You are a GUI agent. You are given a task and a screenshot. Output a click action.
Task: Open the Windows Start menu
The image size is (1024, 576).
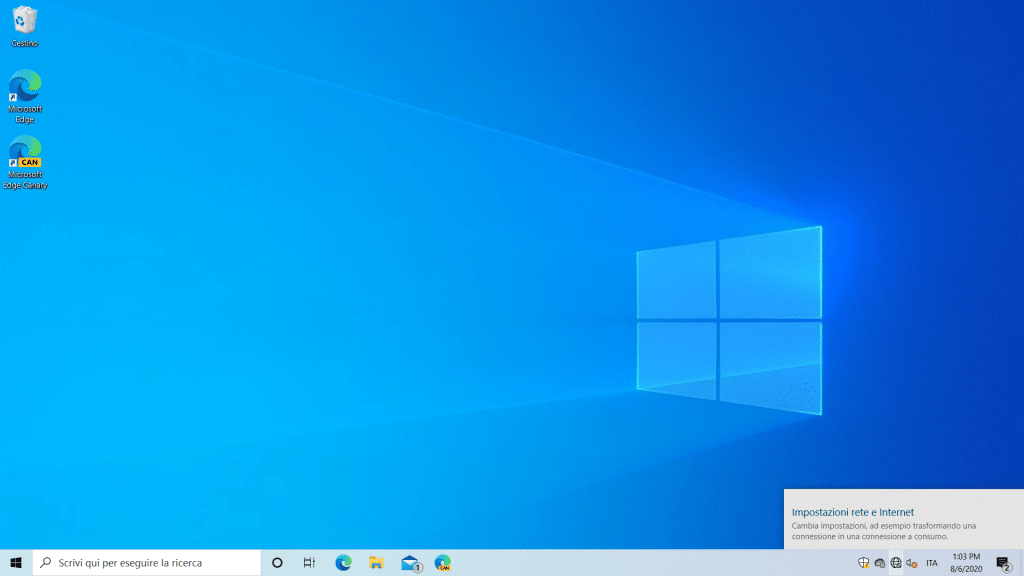pyautogui.click(x=16, y=563)
